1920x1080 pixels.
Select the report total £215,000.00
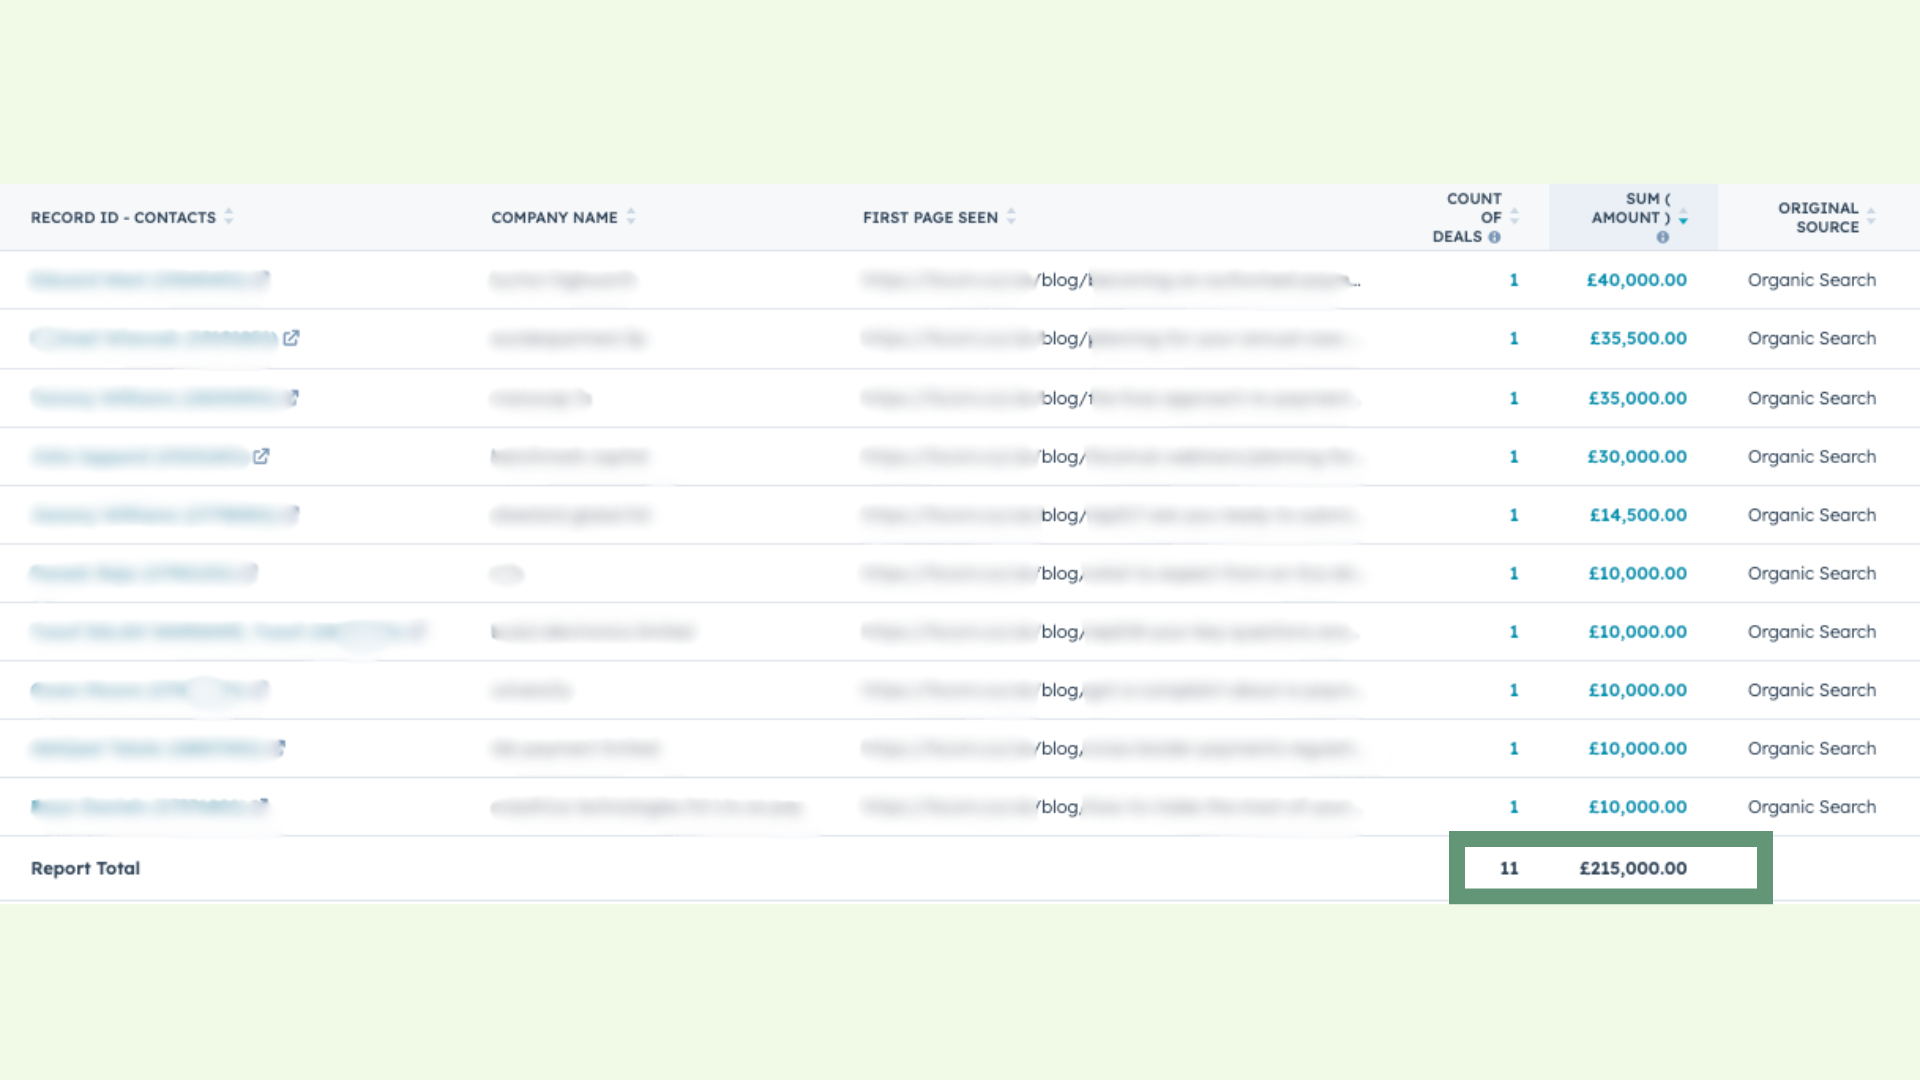(x=1633, y=868)
